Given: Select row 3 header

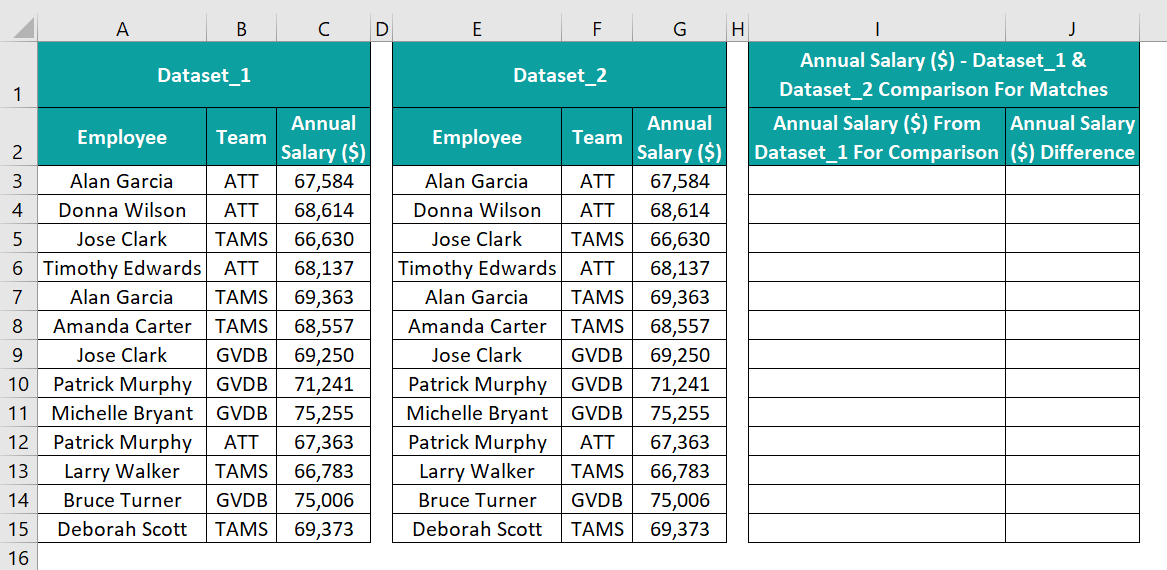Looking at the screenshot, I should point(19,181).
